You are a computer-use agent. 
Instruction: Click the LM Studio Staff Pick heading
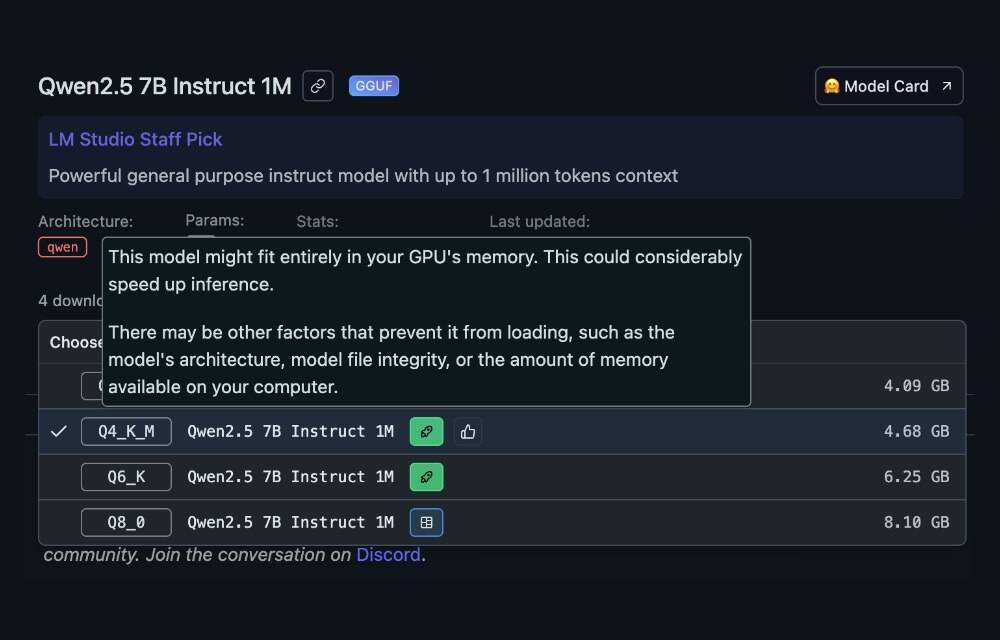[x=135, y=139]
